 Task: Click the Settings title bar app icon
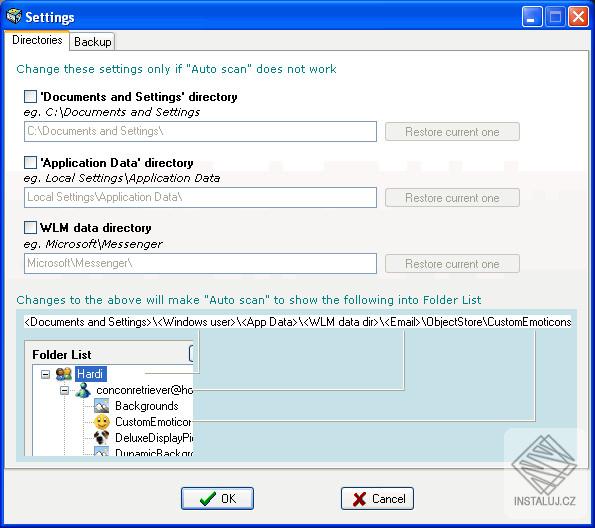pos(14,17)
